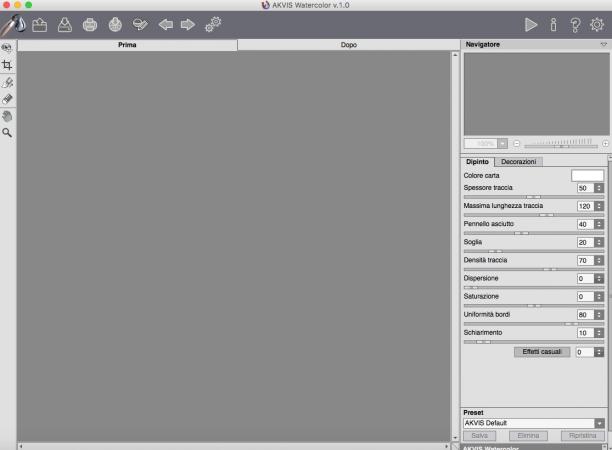Image resolution: width=612 pixels, height=450 pixels.
Task: Click the Elimina preset button
Action: 528,436
